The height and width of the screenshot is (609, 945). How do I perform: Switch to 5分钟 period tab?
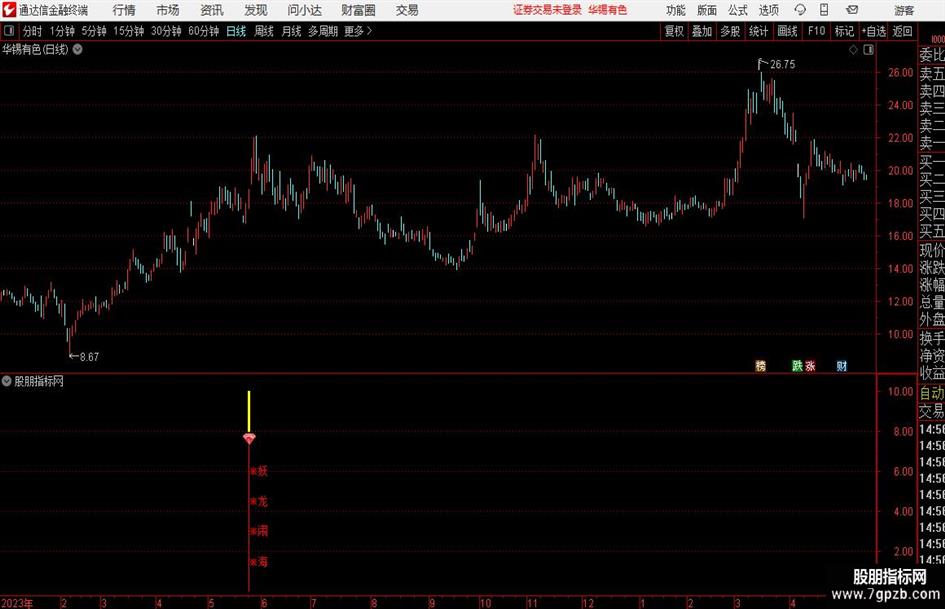(94, 31)
